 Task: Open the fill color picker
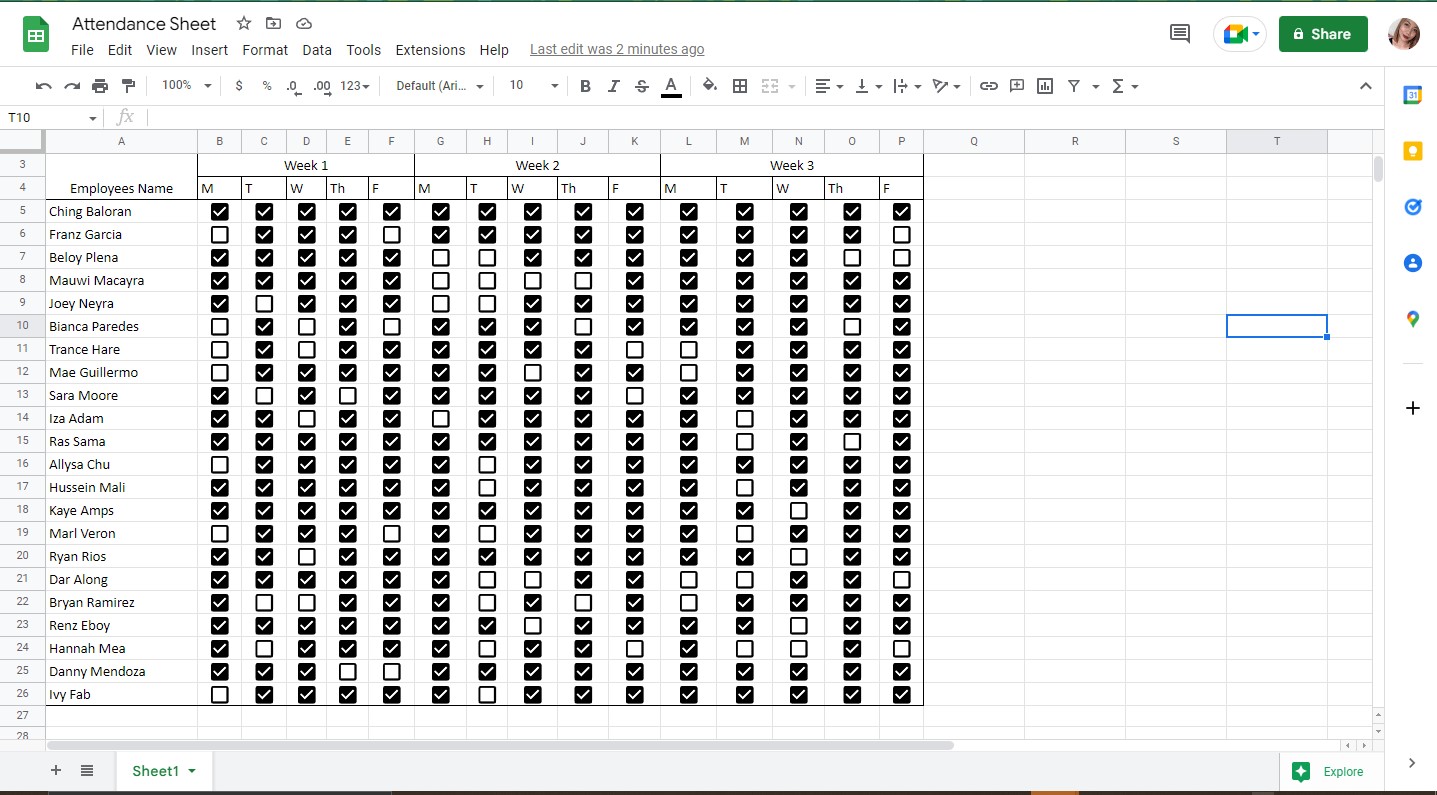[x=710, y=86]
